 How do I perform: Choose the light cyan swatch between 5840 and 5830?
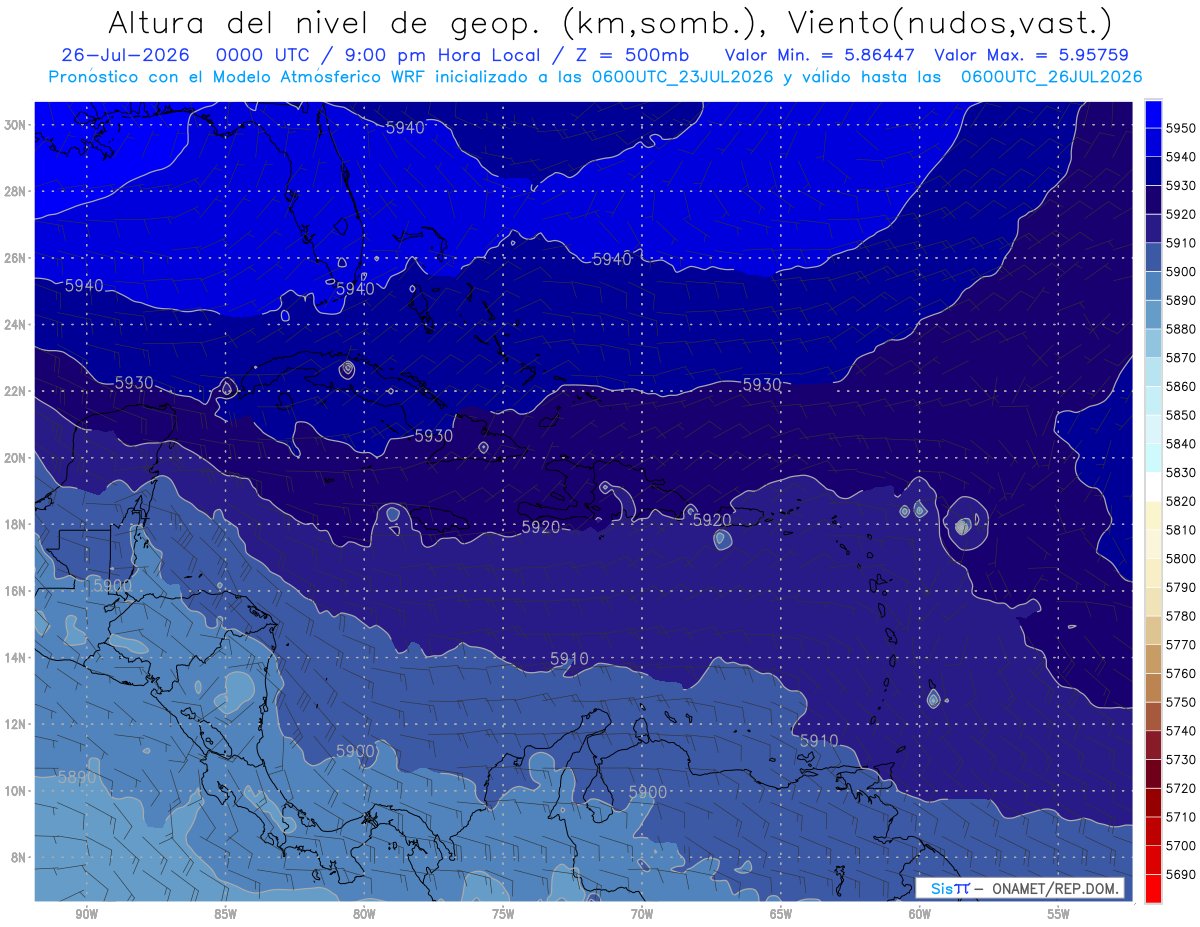click(x=1153, y=458)
